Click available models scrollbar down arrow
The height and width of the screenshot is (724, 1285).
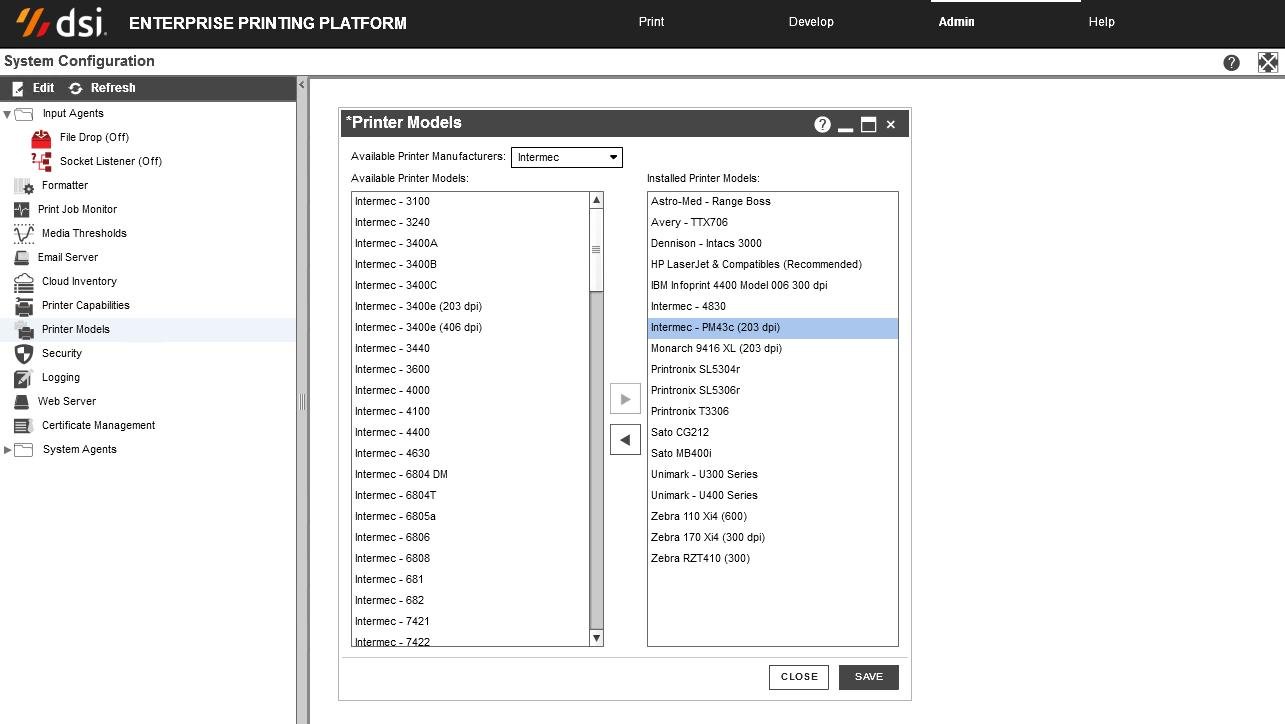pos(596,638)
